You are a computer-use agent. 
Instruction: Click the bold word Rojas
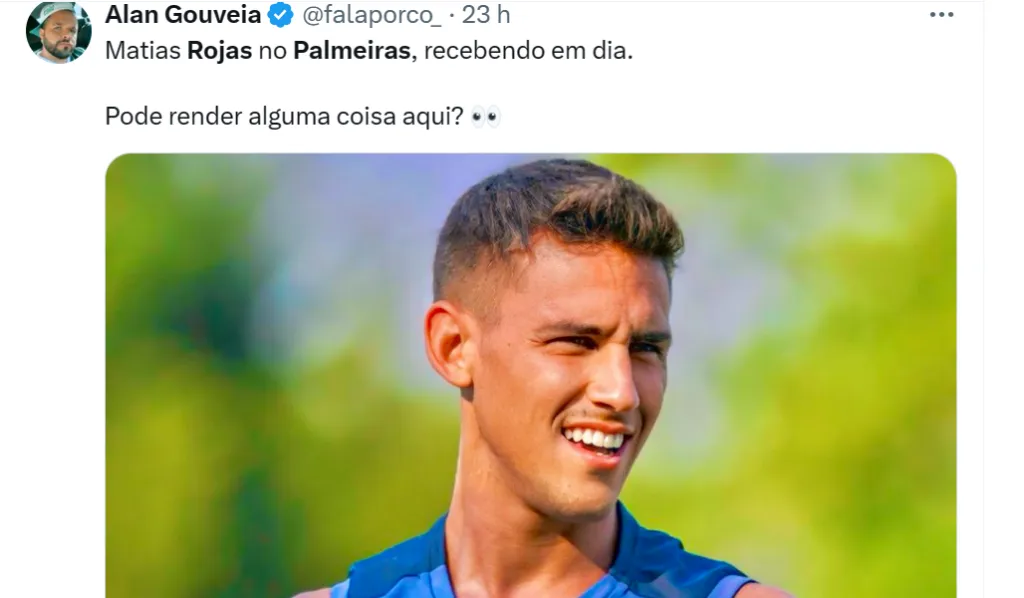(x=219, y=51)
